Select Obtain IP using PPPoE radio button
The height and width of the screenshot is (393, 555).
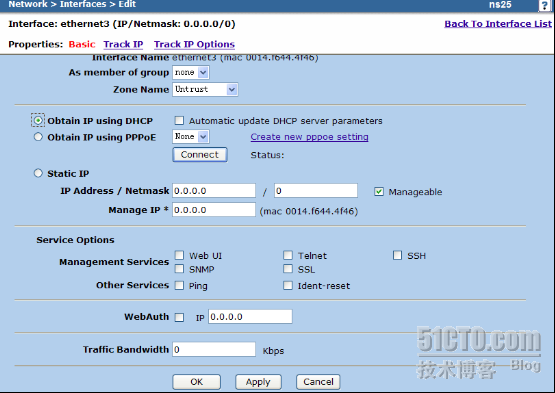click(x=38, y=137)
